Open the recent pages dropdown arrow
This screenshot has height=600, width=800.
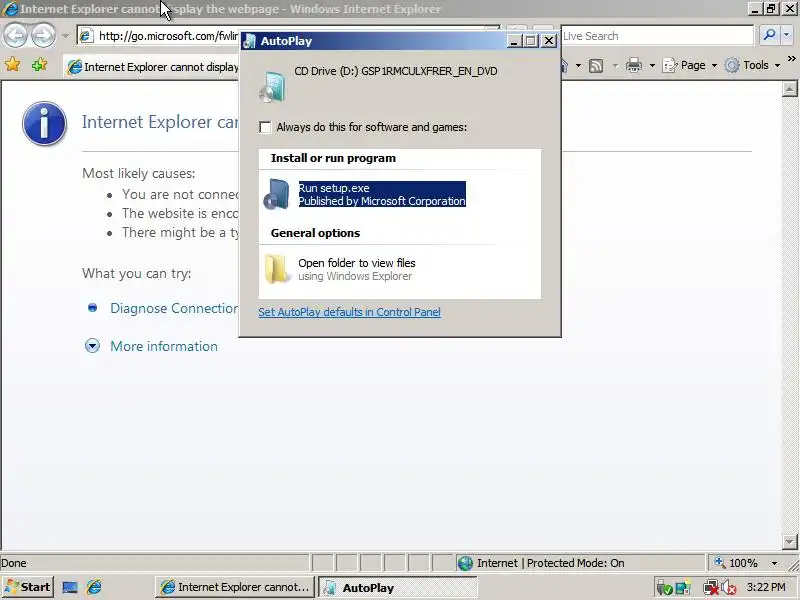65,36
